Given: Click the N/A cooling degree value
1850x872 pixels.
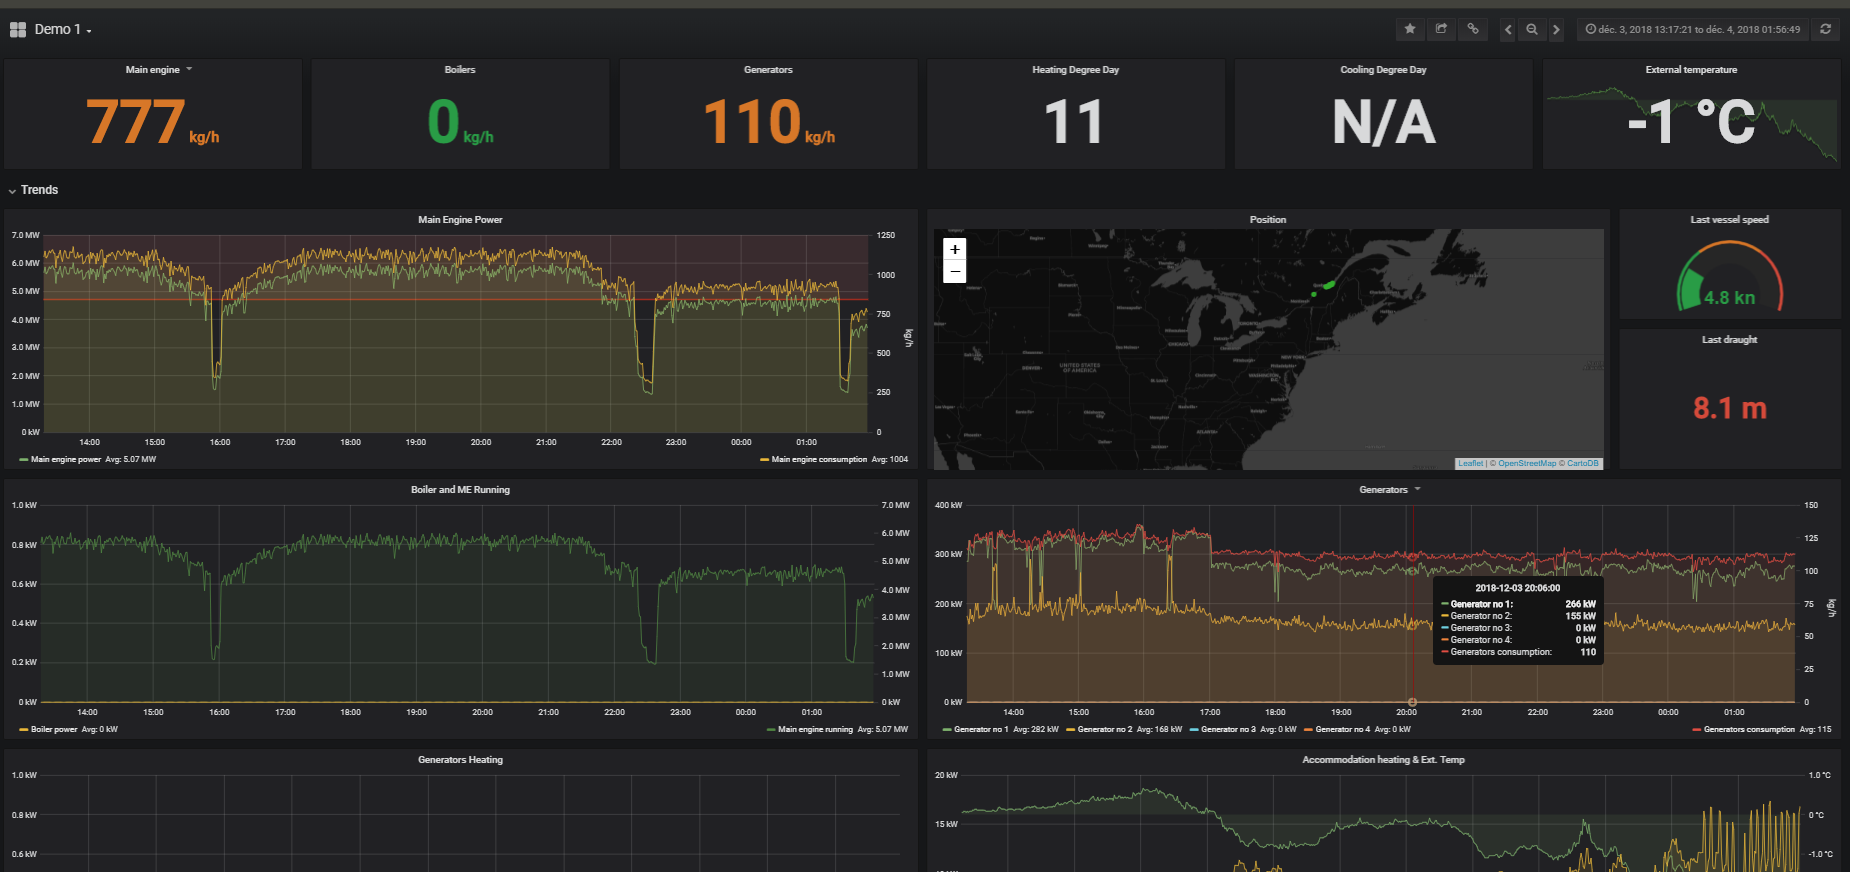Looking at the screenshot, I should click(1384, 122).
